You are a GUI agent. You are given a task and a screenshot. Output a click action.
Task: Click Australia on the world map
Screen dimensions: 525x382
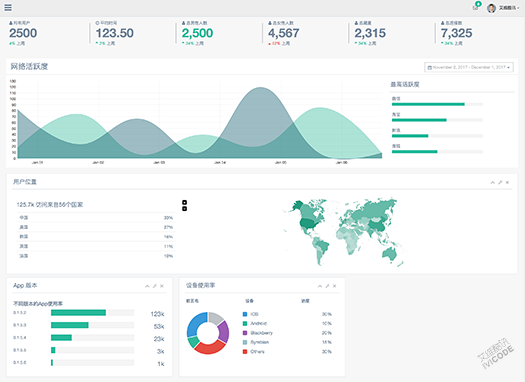click(x=389, y=253)
